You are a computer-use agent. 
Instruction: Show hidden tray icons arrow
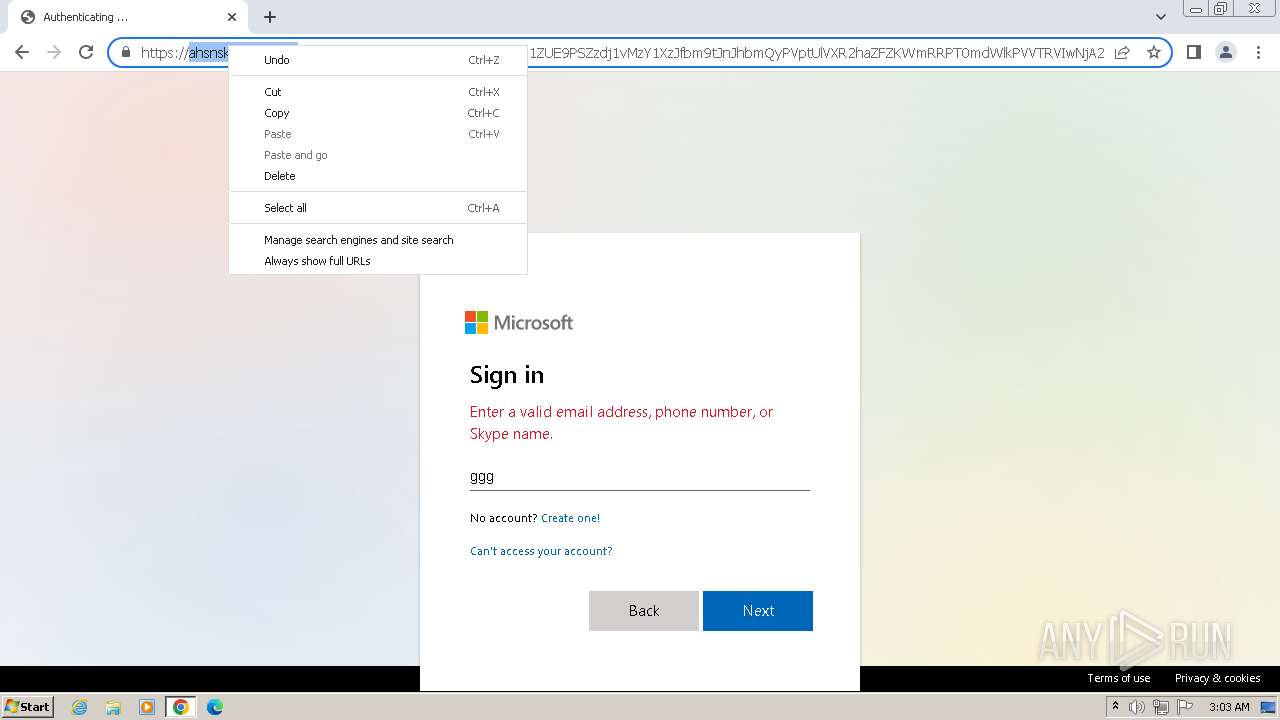pyautogui.click(x=1115, y=707)
